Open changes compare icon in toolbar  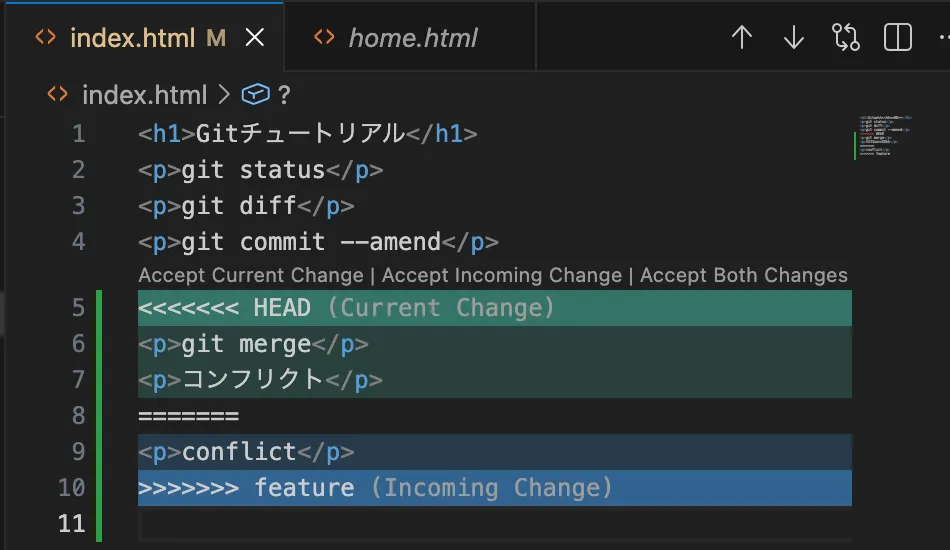pyautogui.click(x=846, y=38)
